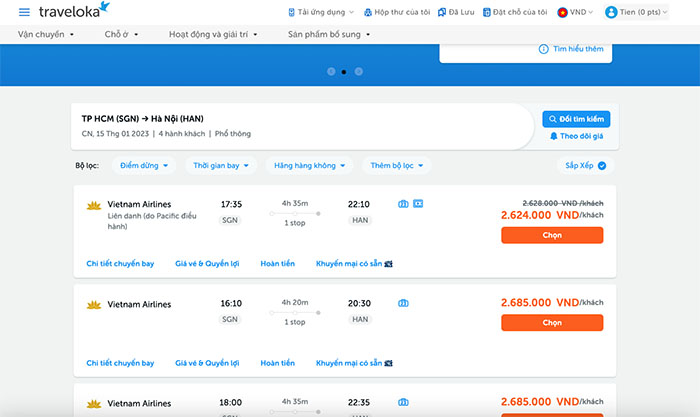Click the "1 stop" label on 16:10 flight
Viewport: 700px width, 417px height.
pos(295,322)
